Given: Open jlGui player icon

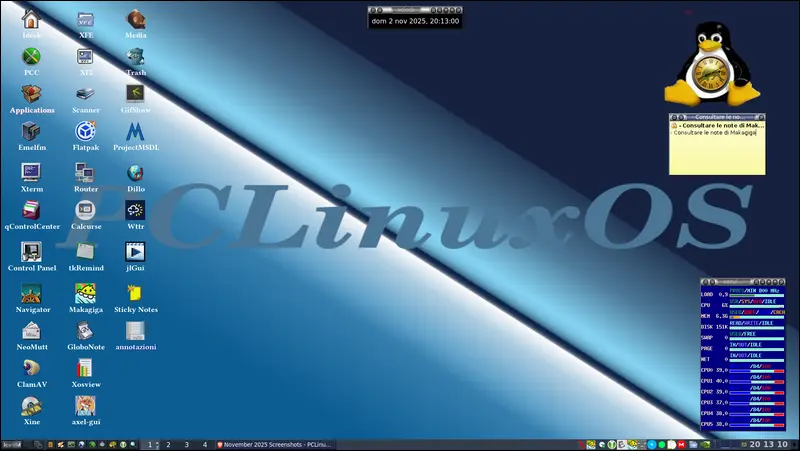Looking at the screenshot, I should (135, 252).
